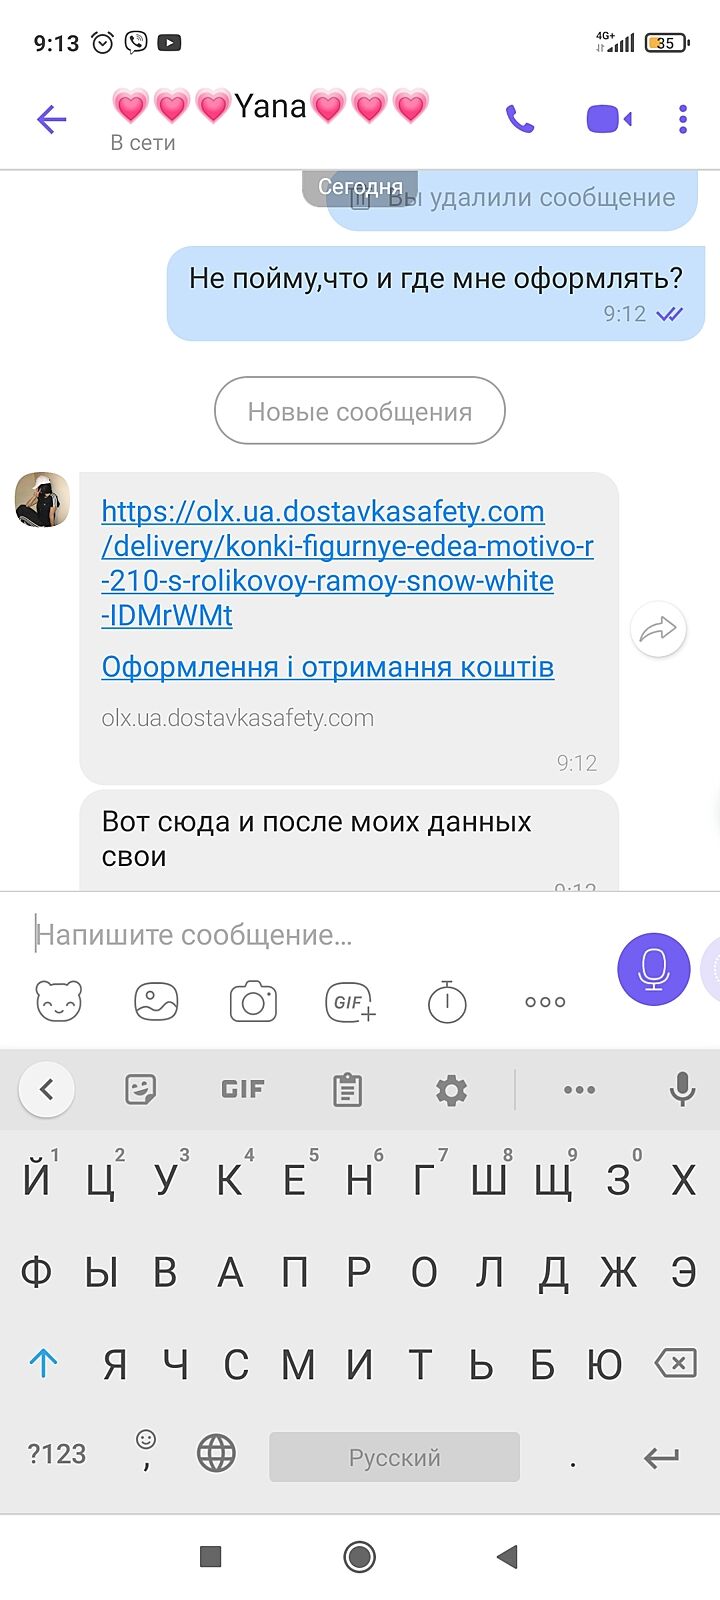Screen dimensions: 720x1600
Task: Open the gallery picture icon
Action: click(156, 1001)
